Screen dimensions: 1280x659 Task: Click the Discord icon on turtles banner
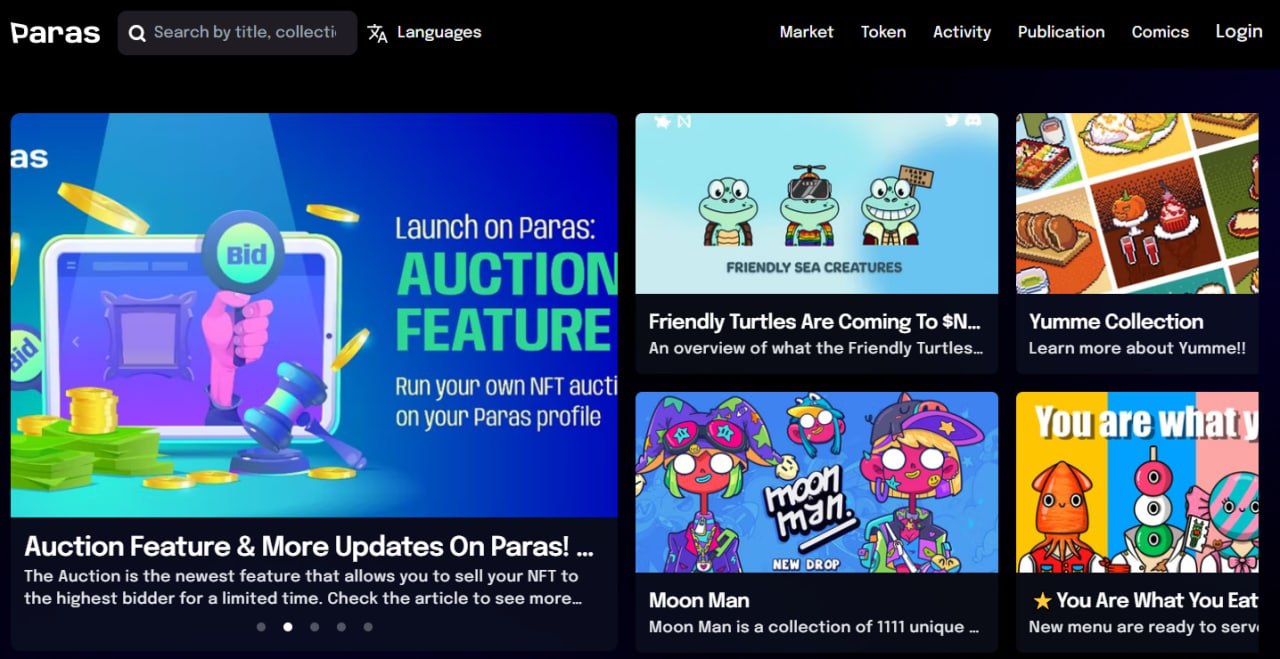tap(974, 121)
